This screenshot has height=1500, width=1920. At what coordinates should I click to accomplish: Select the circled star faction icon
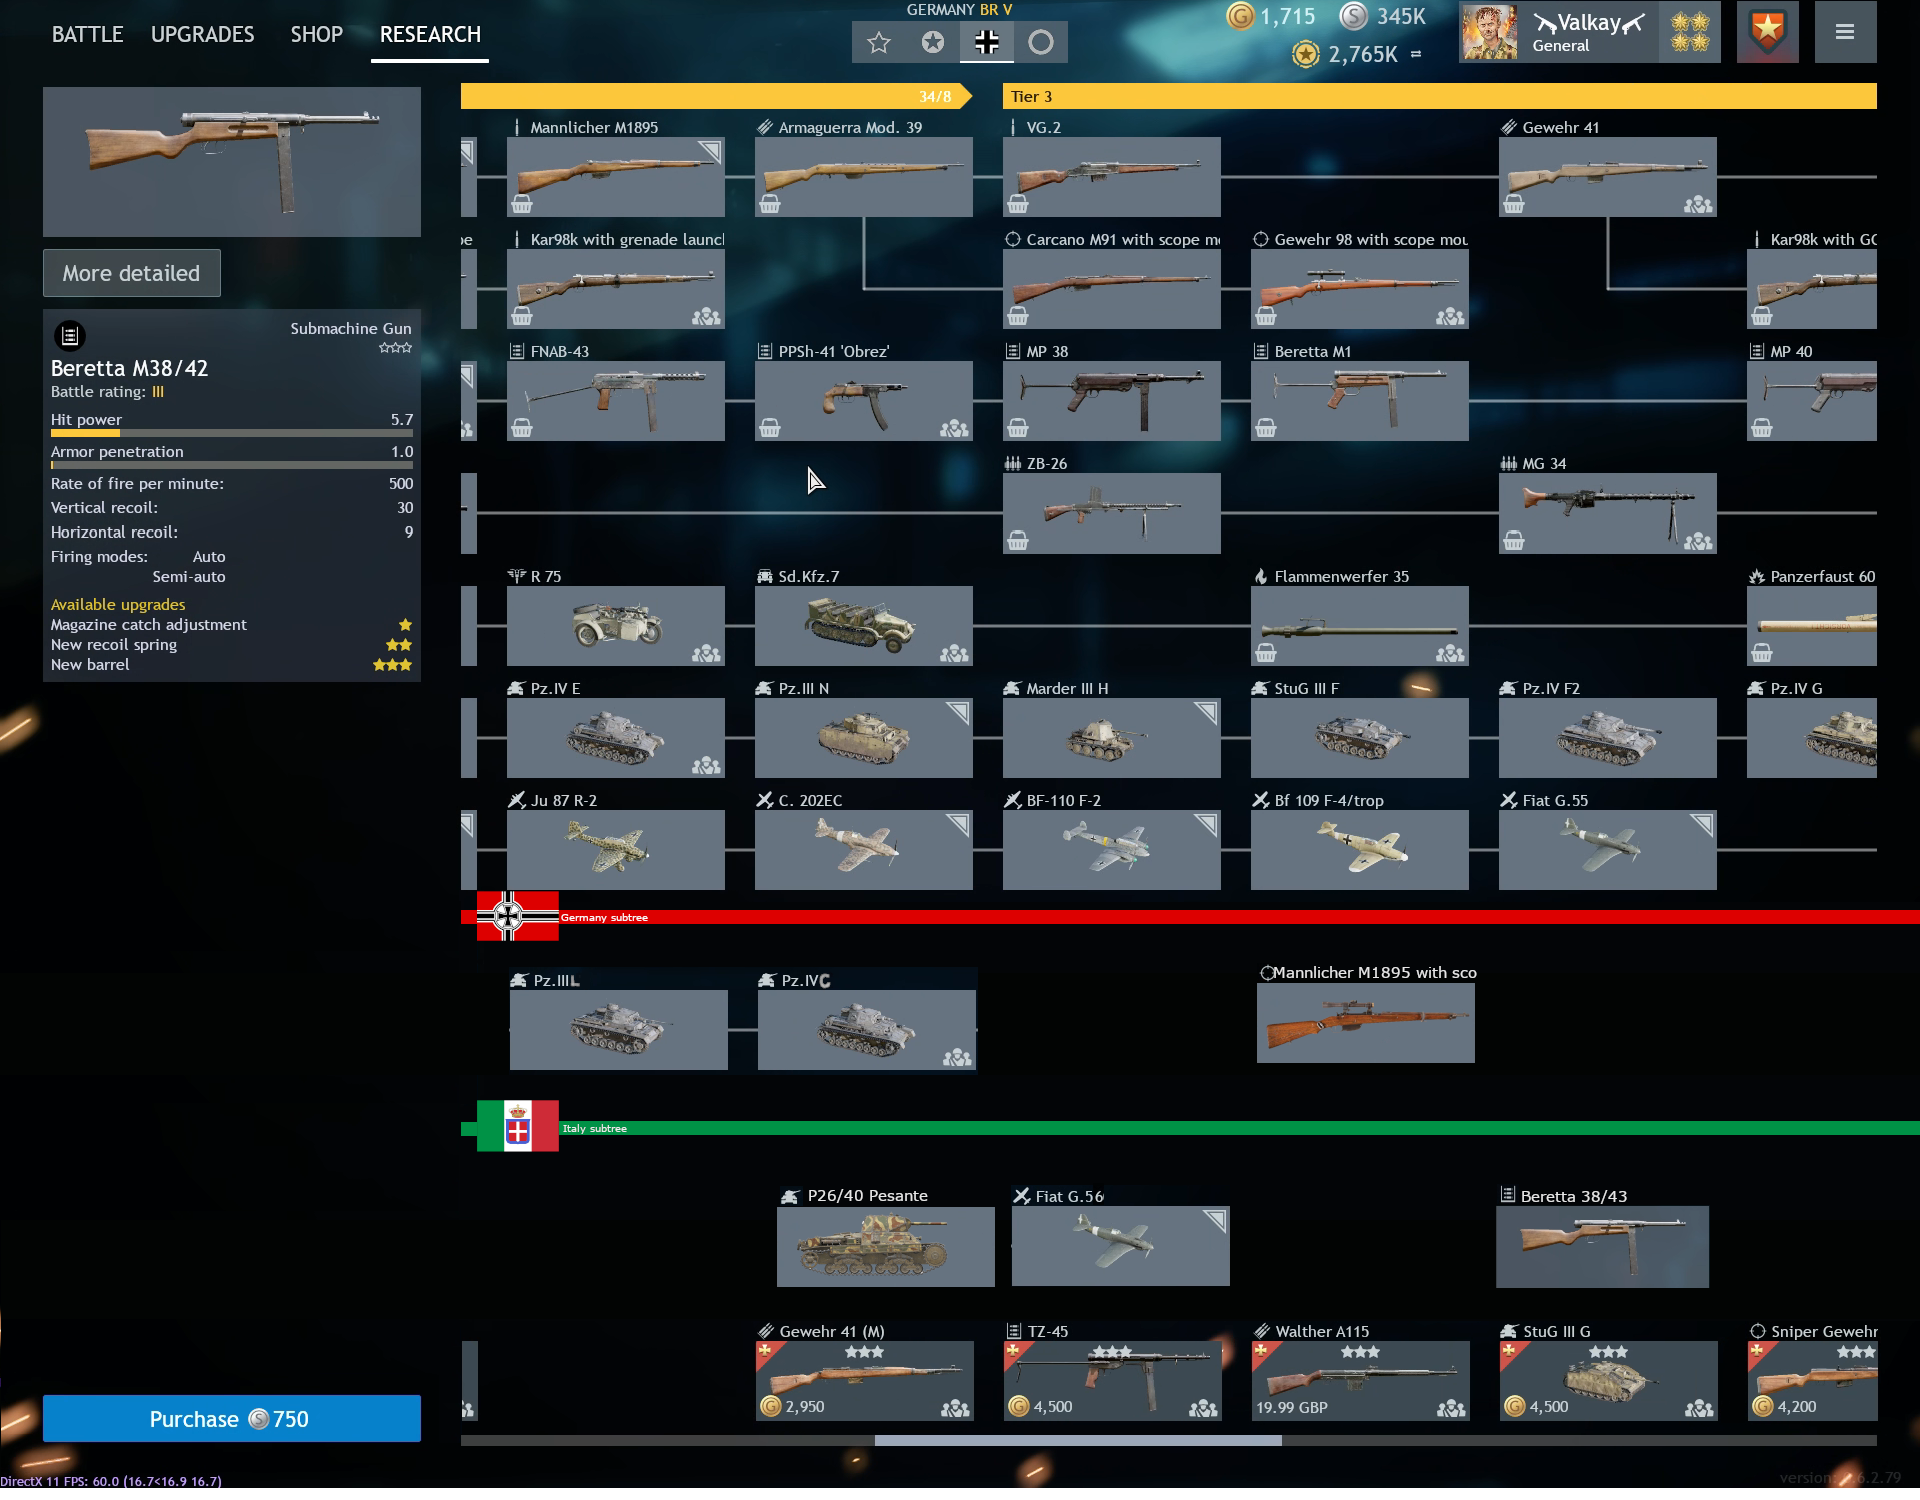[933, 42]
